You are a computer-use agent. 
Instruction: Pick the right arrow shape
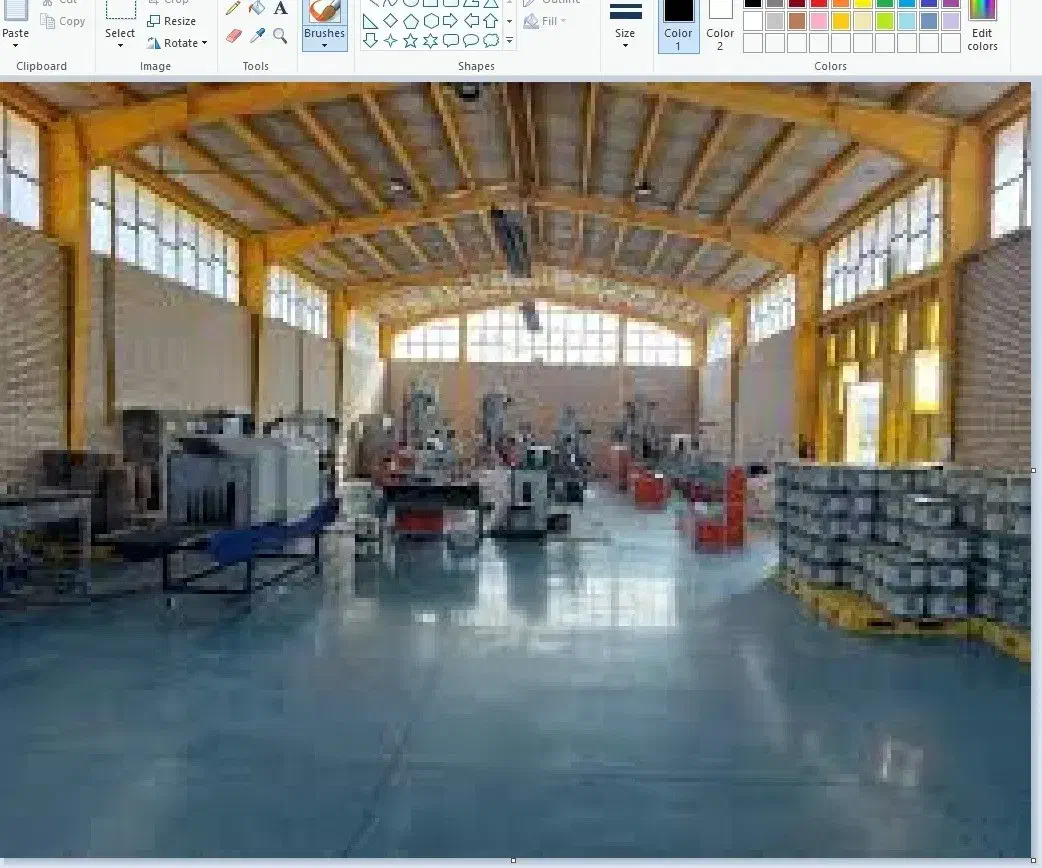point(450,21)
